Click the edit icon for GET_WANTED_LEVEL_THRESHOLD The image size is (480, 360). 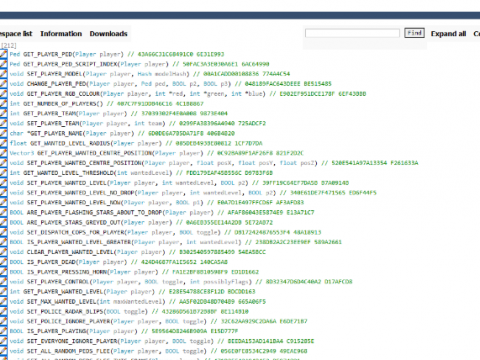click(x=3, y=173)
